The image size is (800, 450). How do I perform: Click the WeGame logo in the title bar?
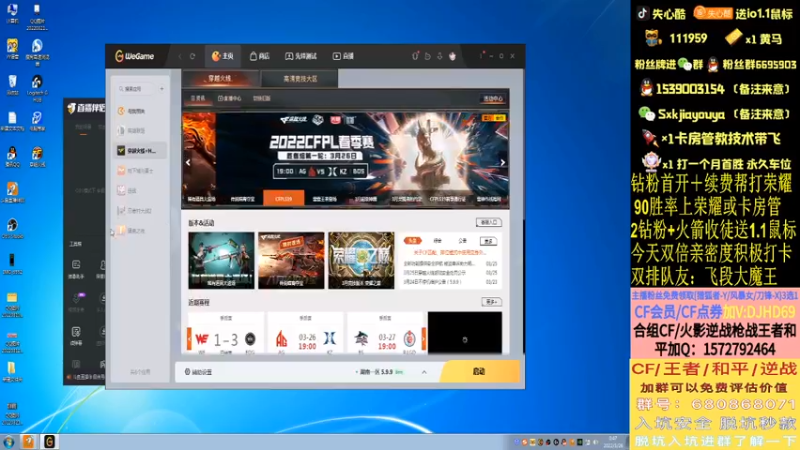pyautogui.click(x=134, y=56)
